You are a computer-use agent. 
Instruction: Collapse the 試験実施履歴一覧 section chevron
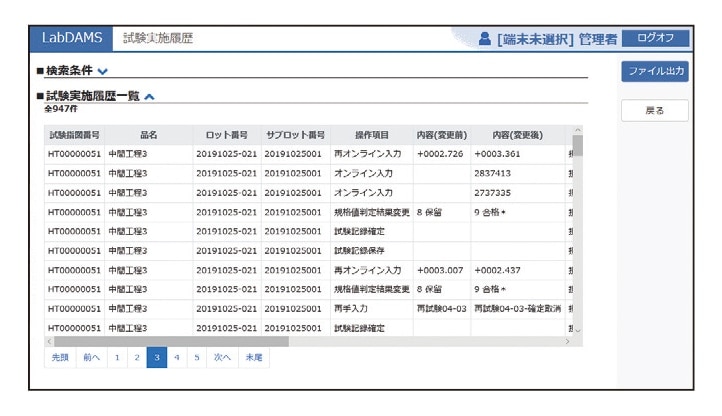149,97
